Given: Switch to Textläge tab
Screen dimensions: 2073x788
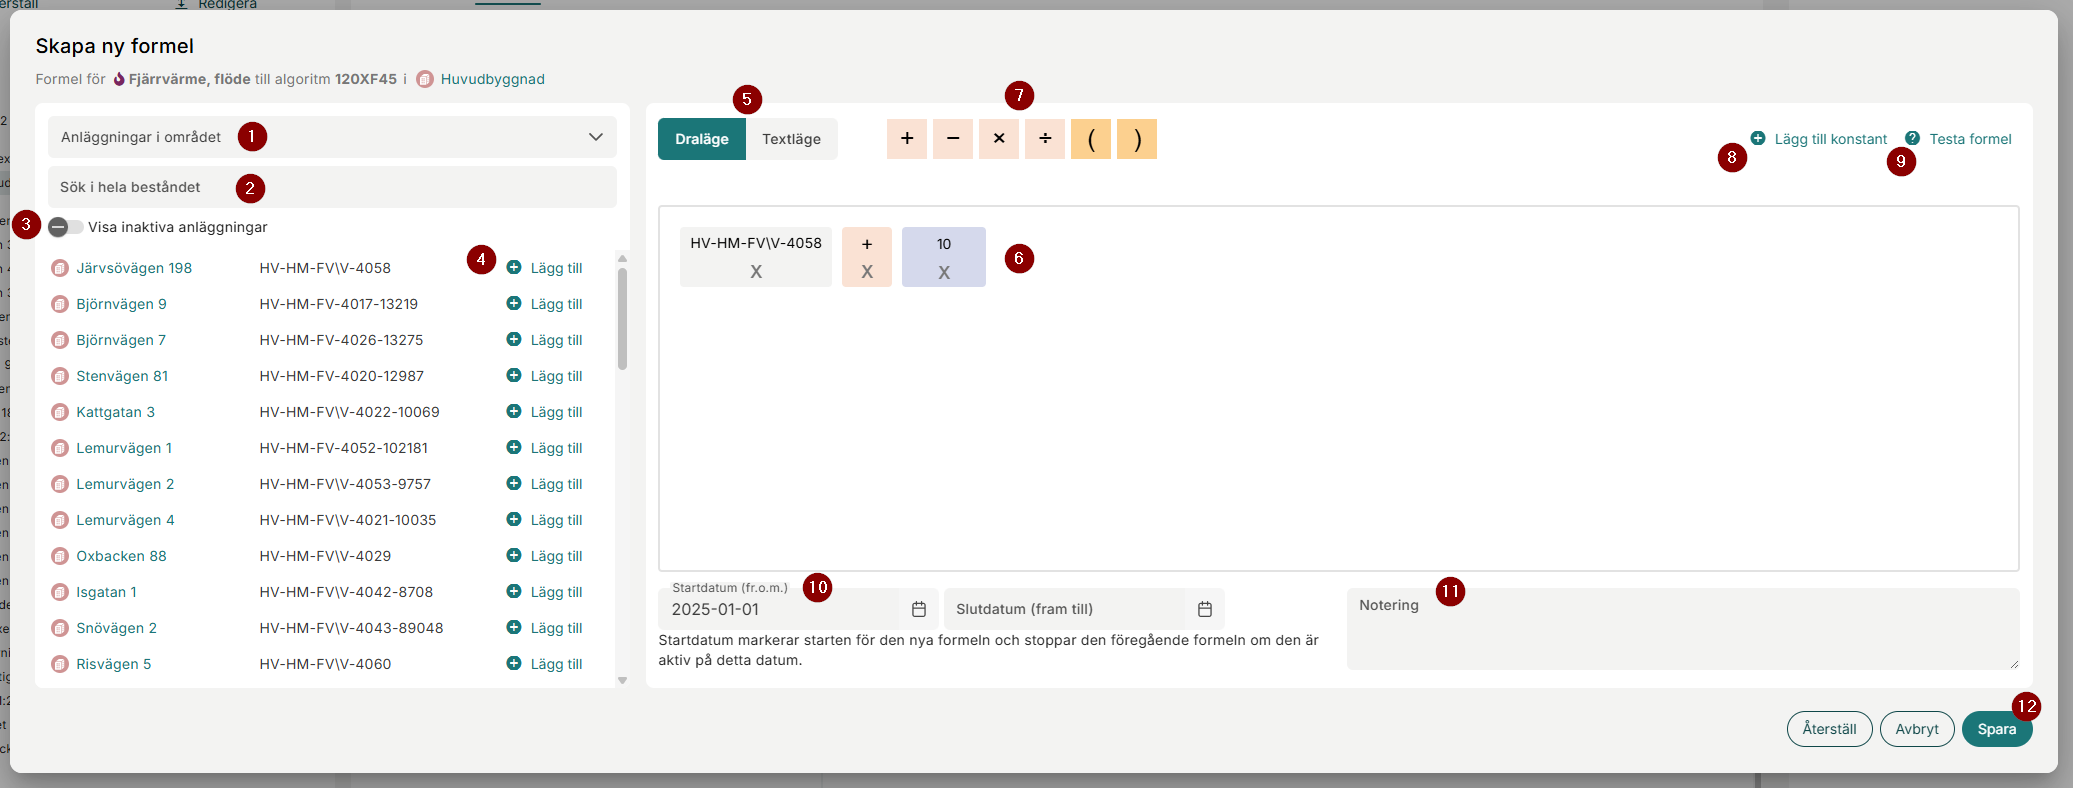Looking at the screenshot, I should (791, 139).
